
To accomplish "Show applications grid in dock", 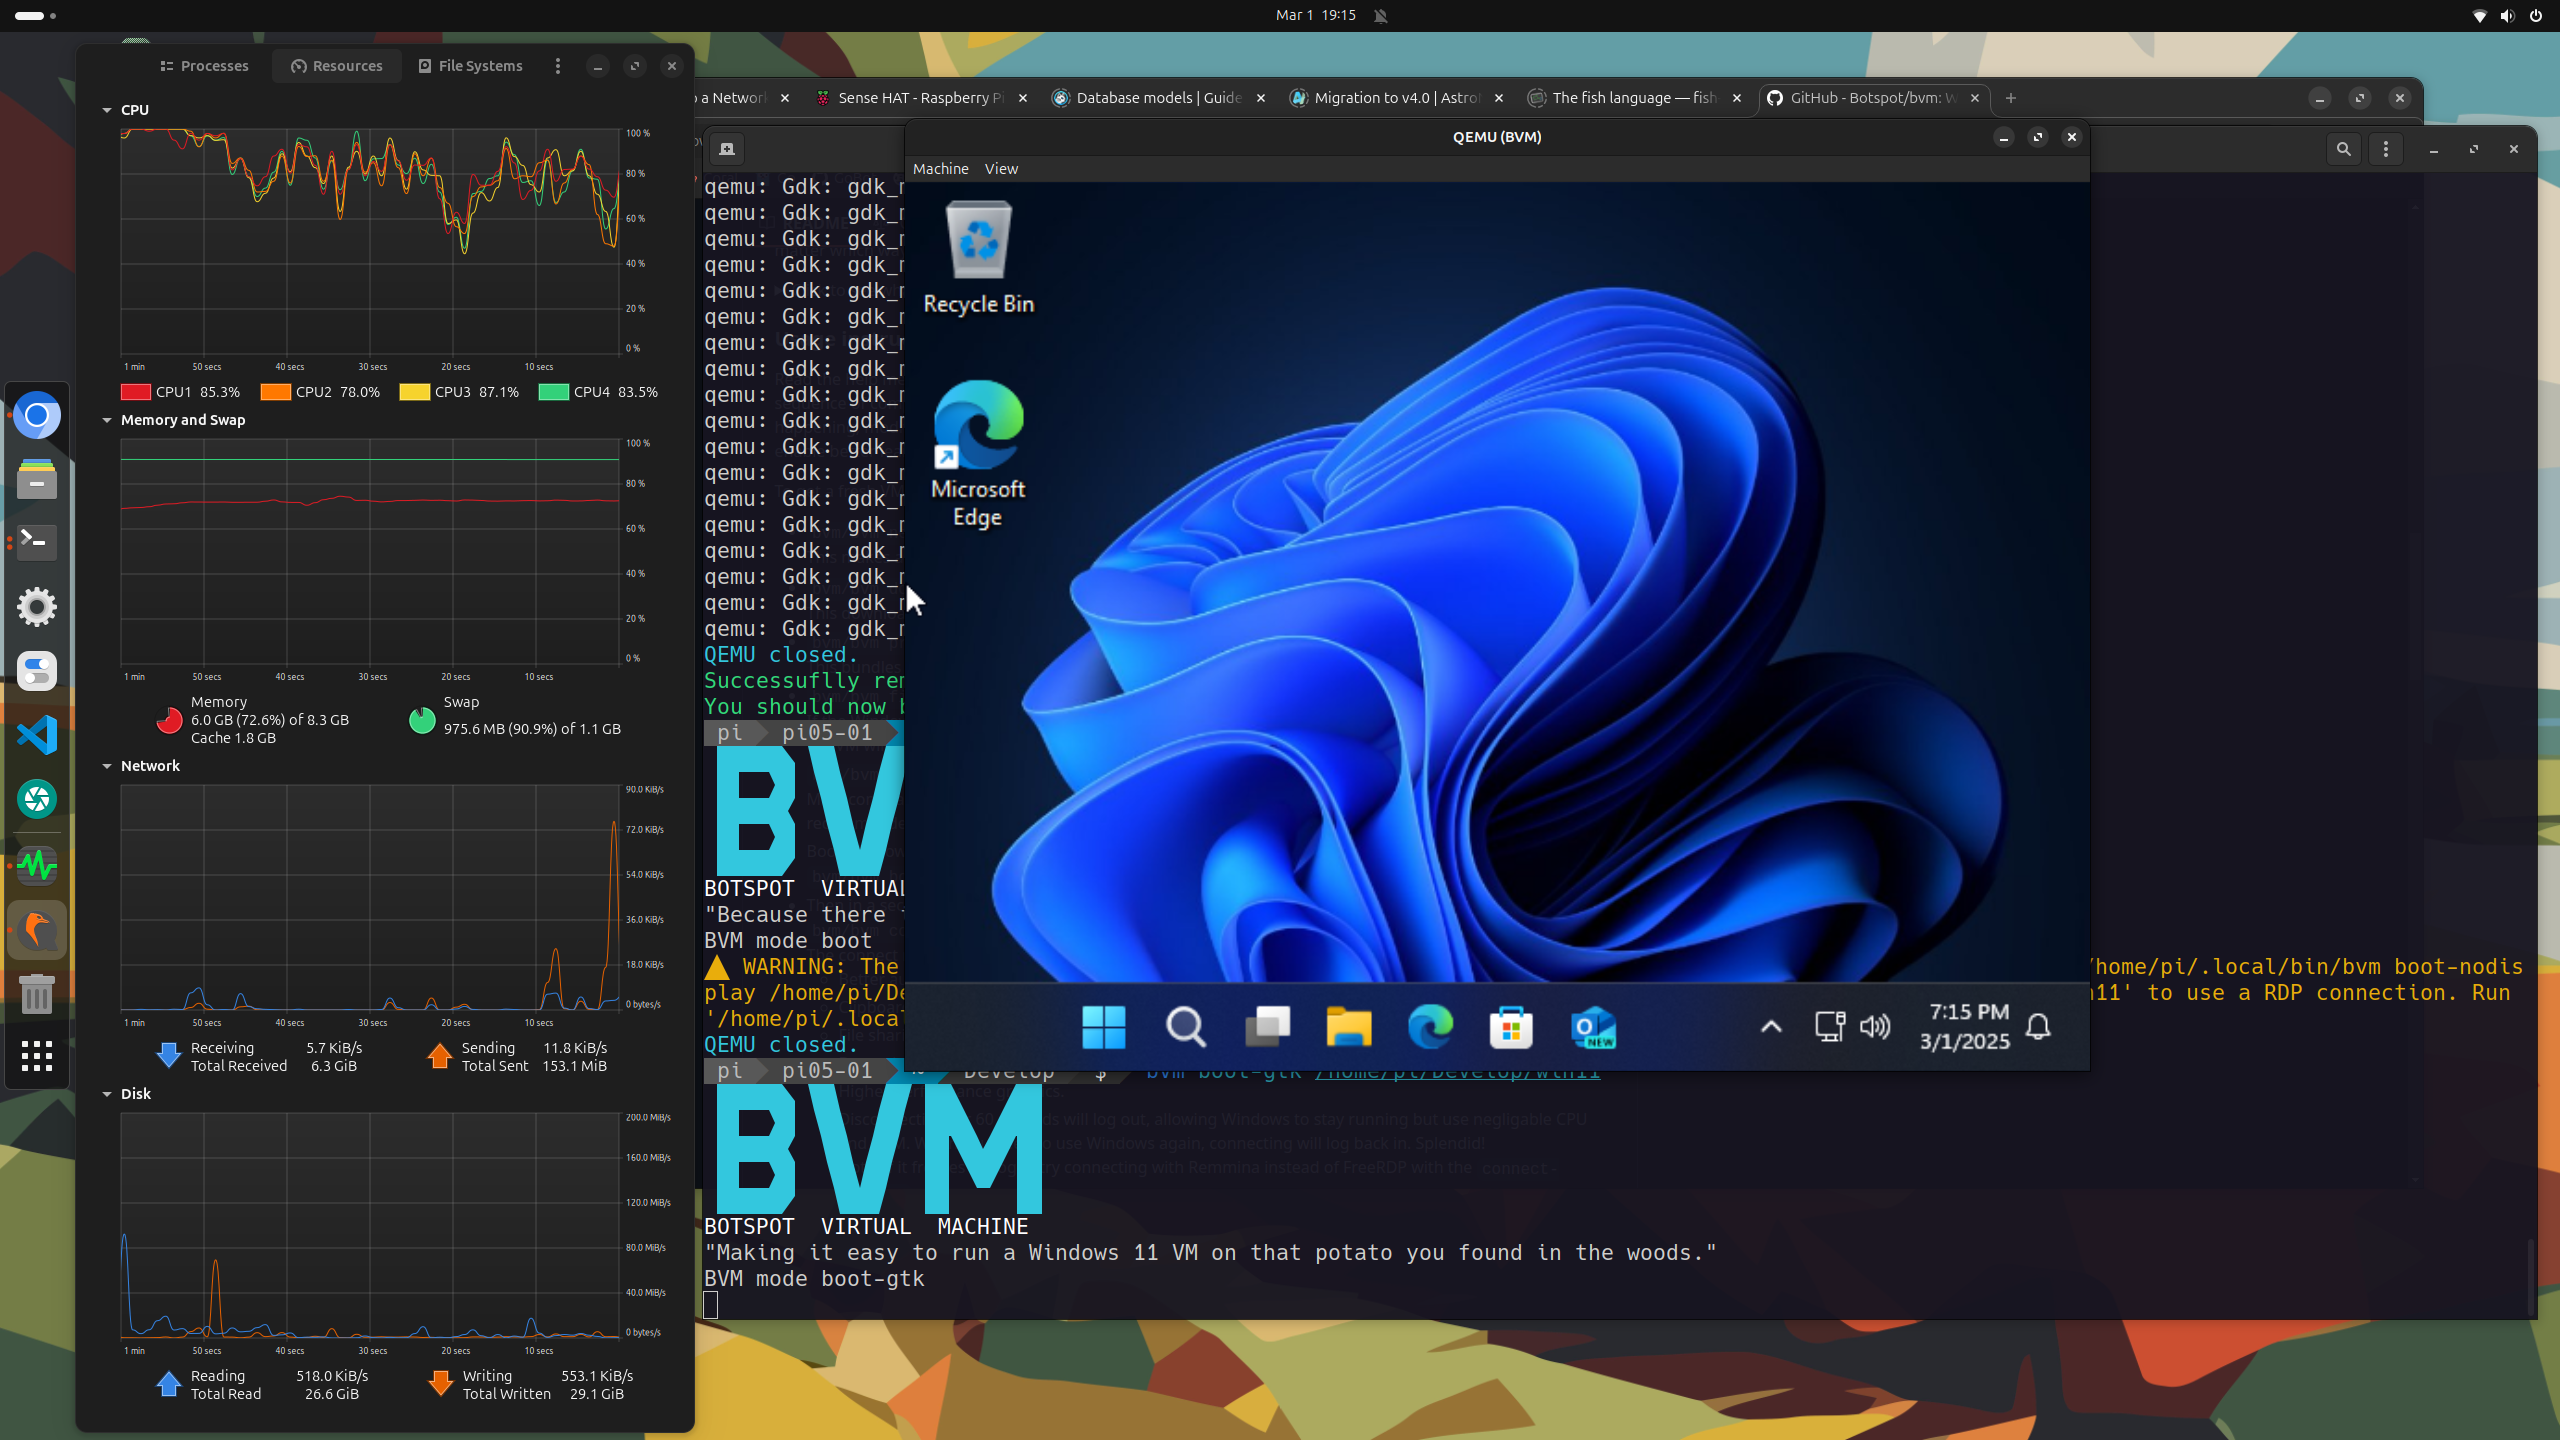I will point(37,1056).
